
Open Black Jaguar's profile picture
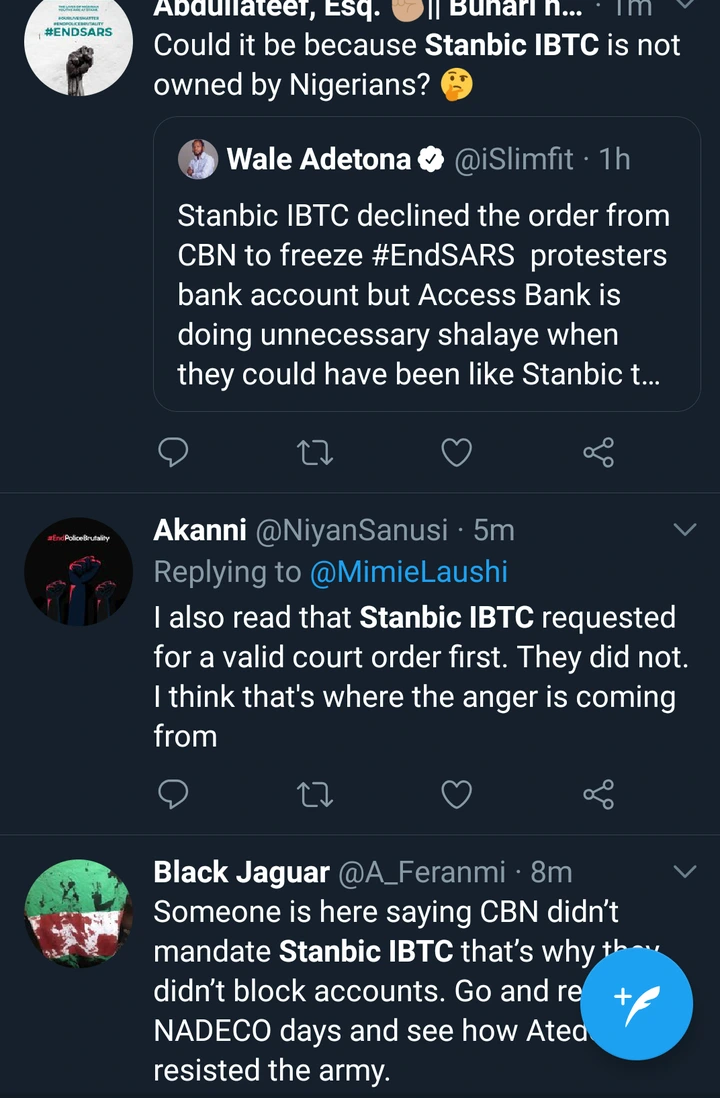(79, 914)
